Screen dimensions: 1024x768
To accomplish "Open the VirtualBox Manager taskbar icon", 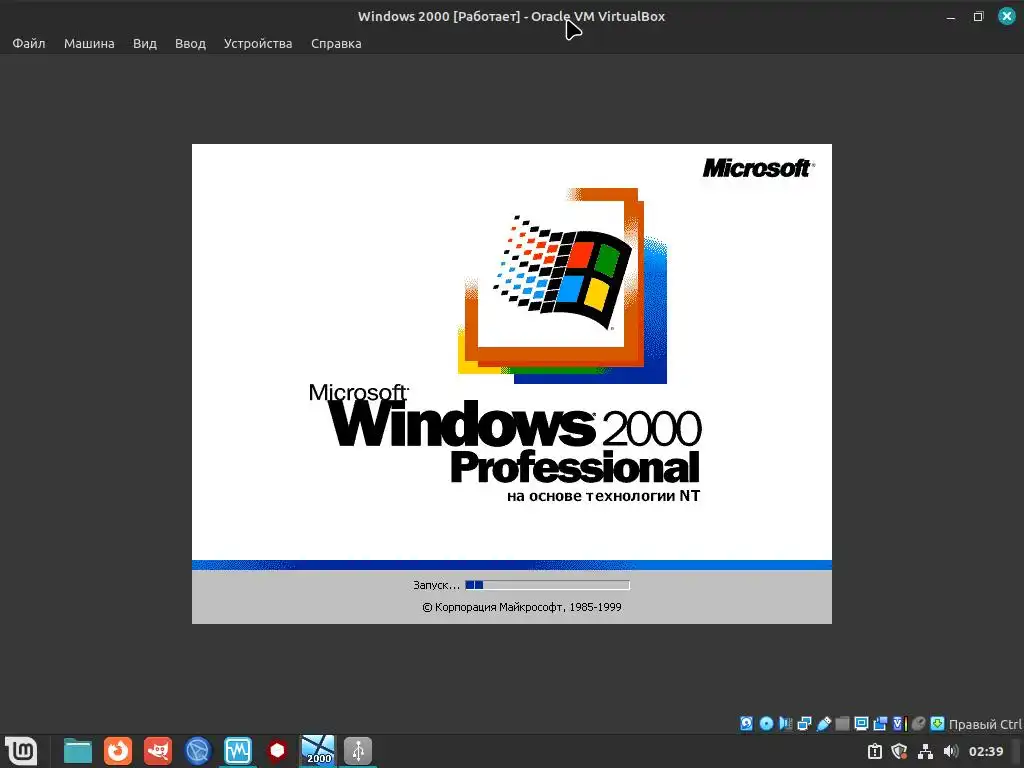I will point(278,750).
